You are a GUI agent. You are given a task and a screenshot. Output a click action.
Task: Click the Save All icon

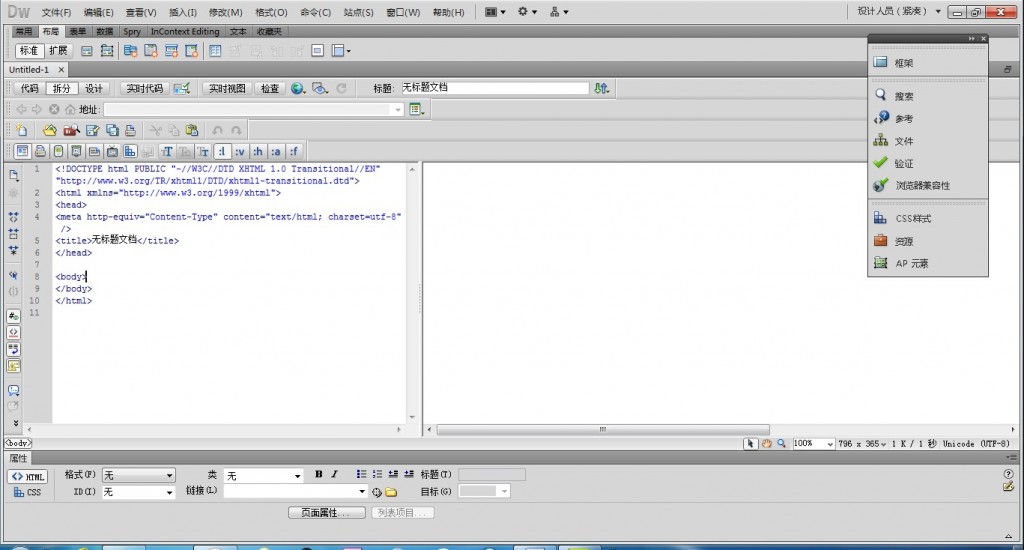pyautogui.click(x=112, y=130)
